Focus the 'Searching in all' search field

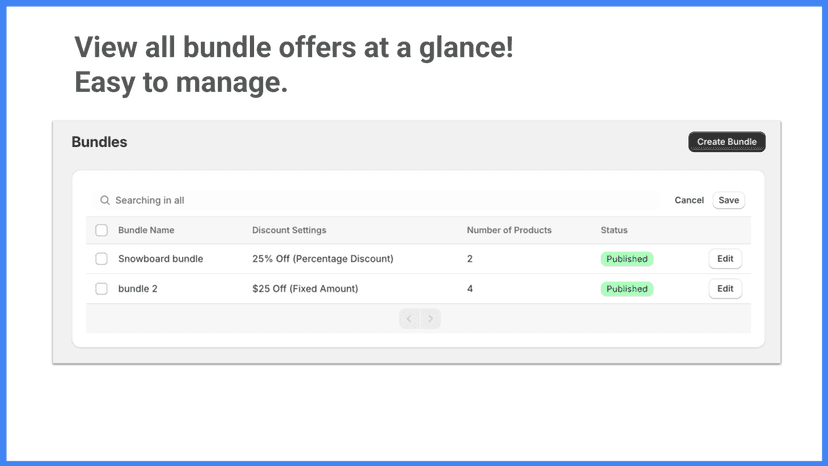tap(376, 200)
